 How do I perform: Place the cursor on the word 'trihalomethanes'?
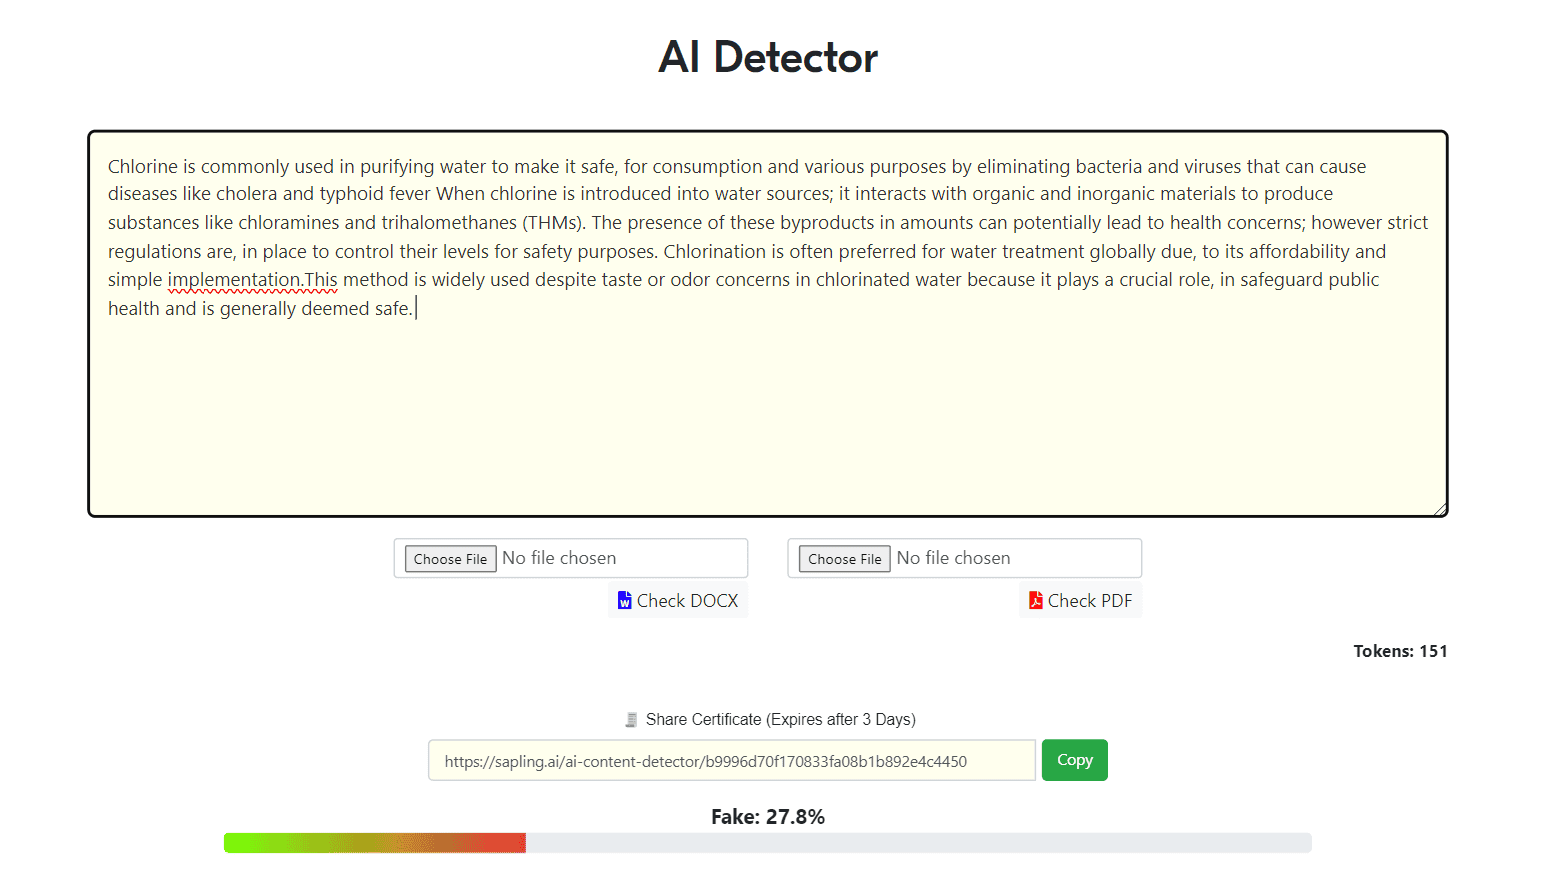click(x=448, y=223)
